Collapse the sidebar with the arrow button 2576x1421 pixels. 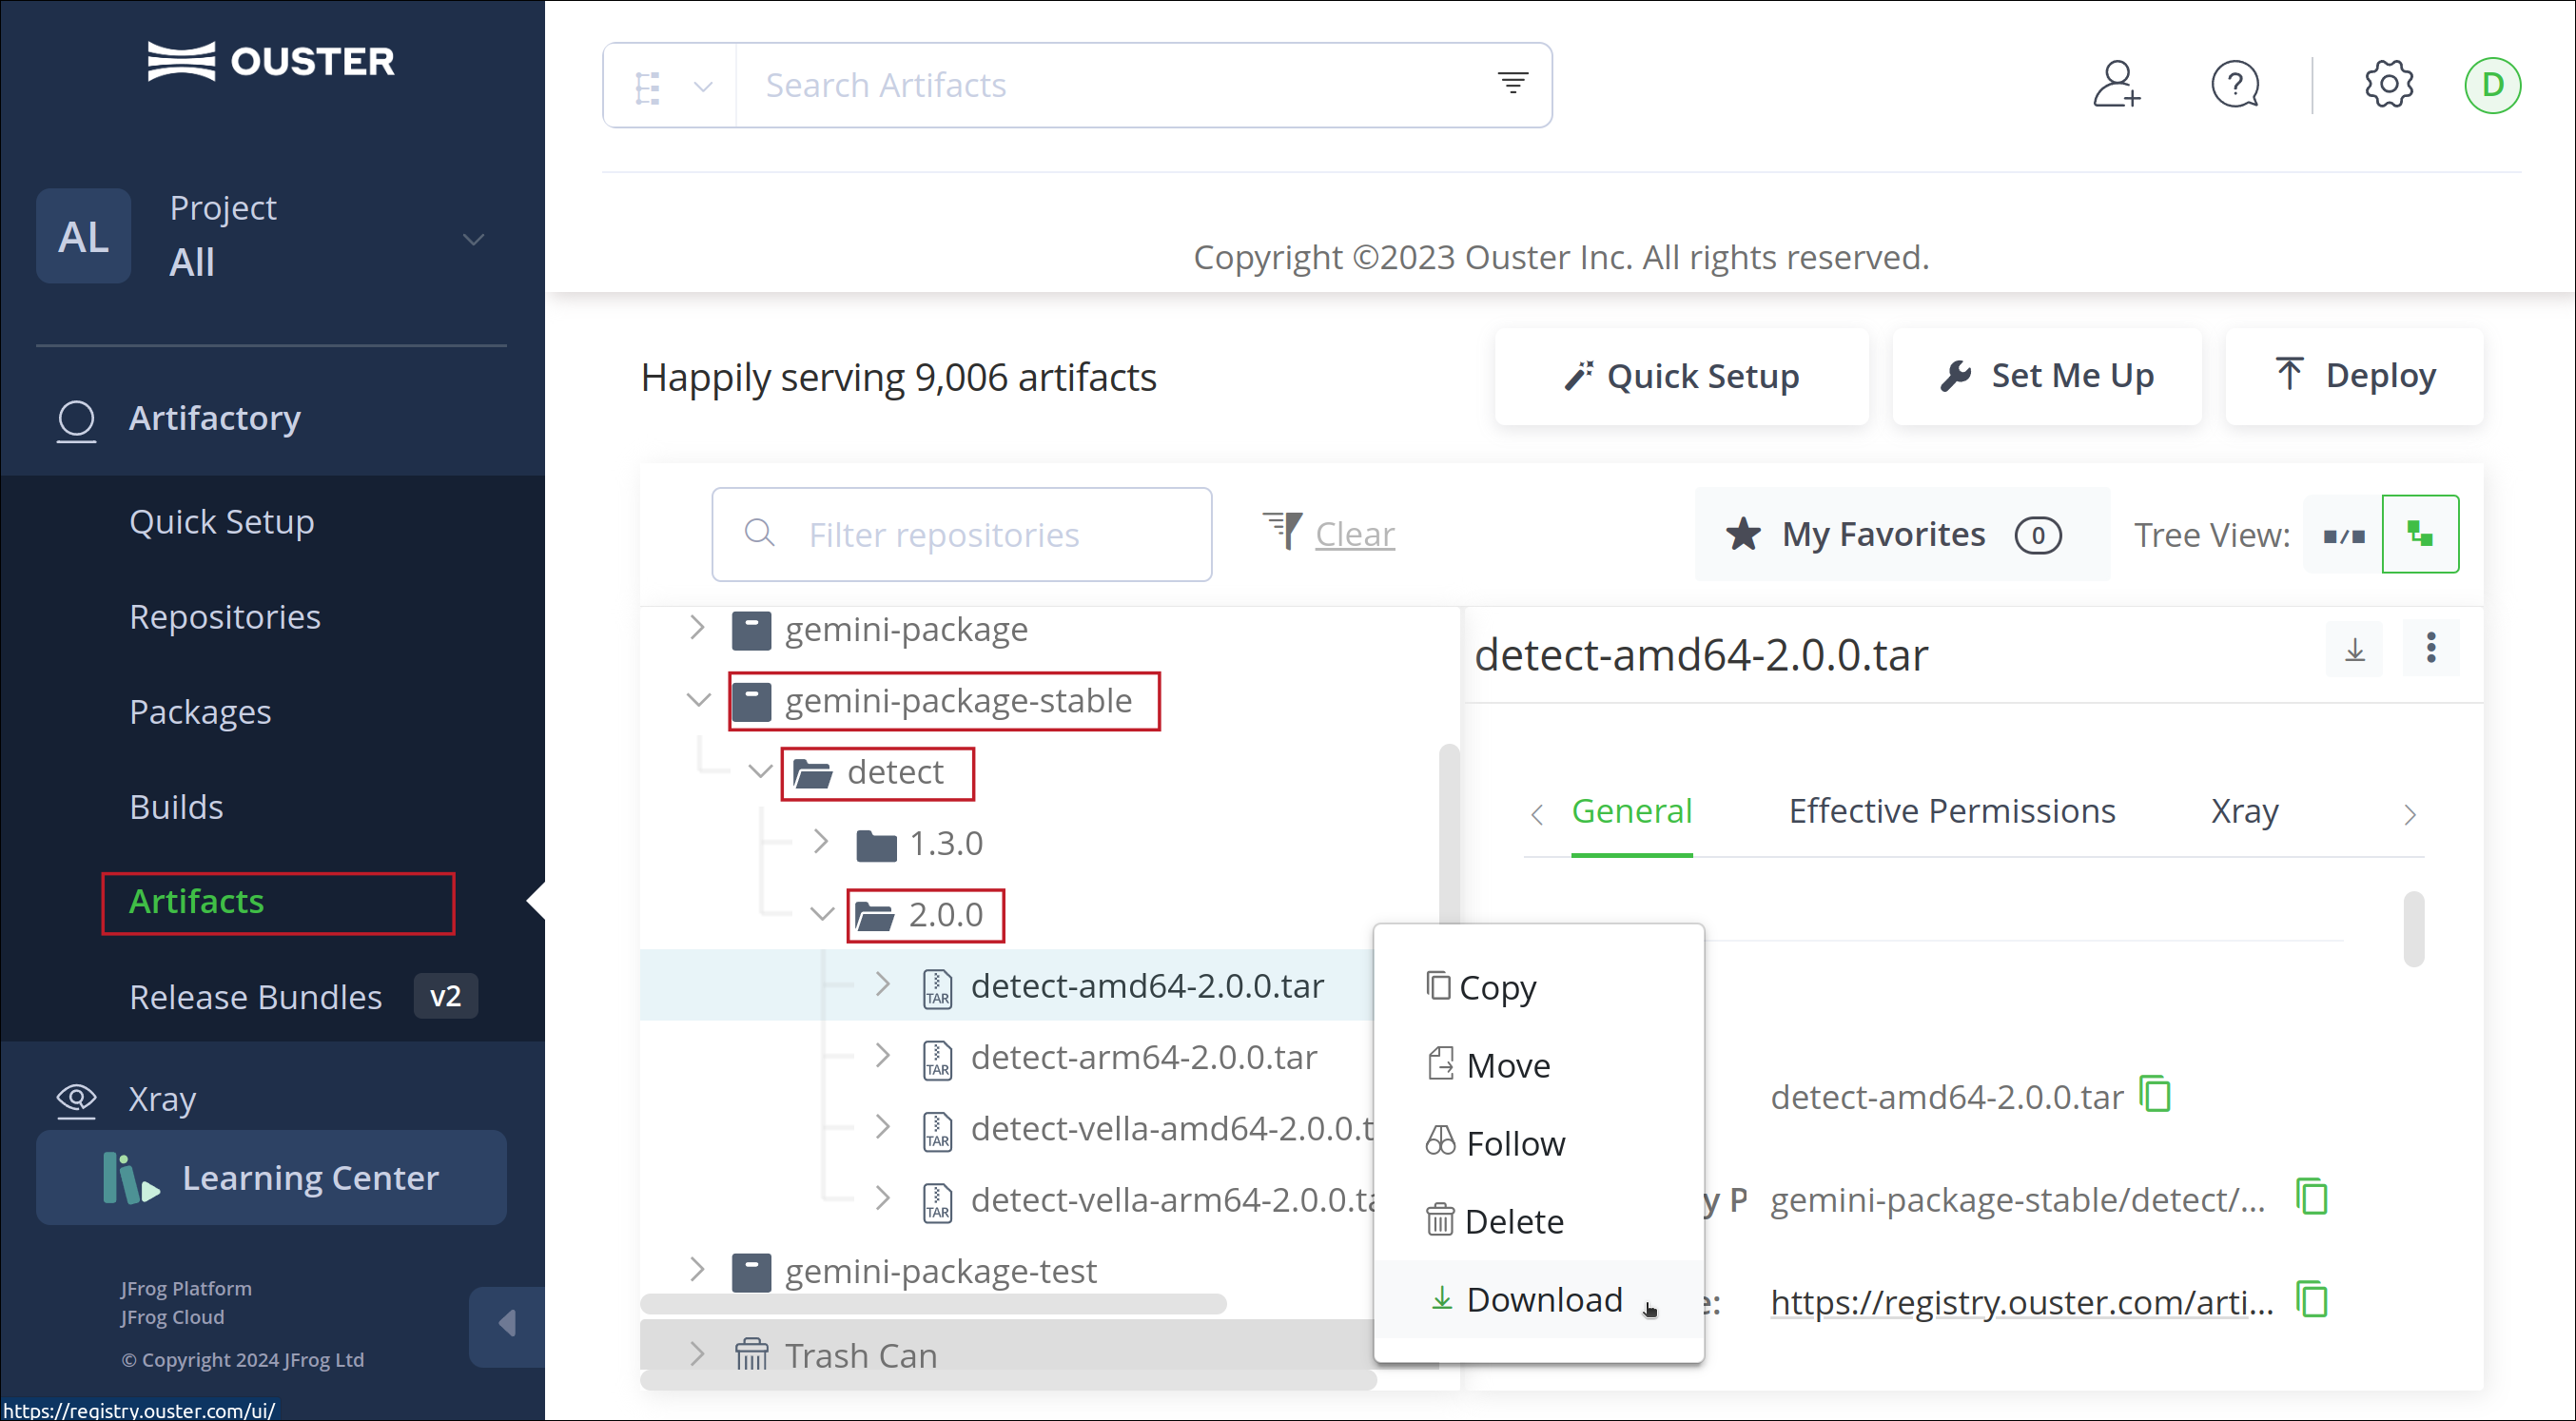(x=507, y=1326)
